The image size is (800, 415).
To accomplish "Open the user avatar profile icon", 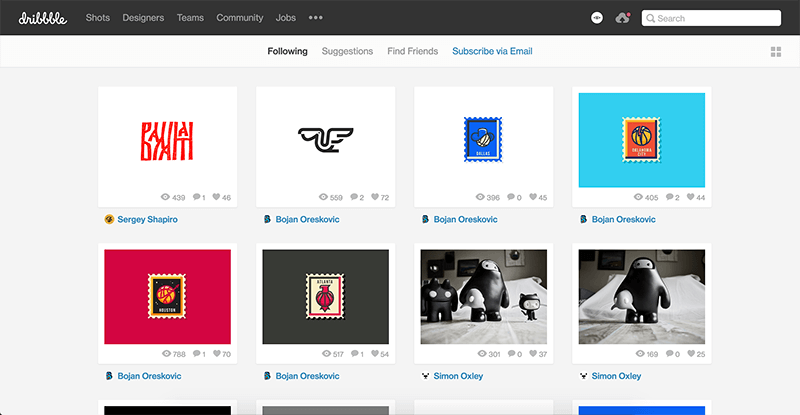I will 597,18.
